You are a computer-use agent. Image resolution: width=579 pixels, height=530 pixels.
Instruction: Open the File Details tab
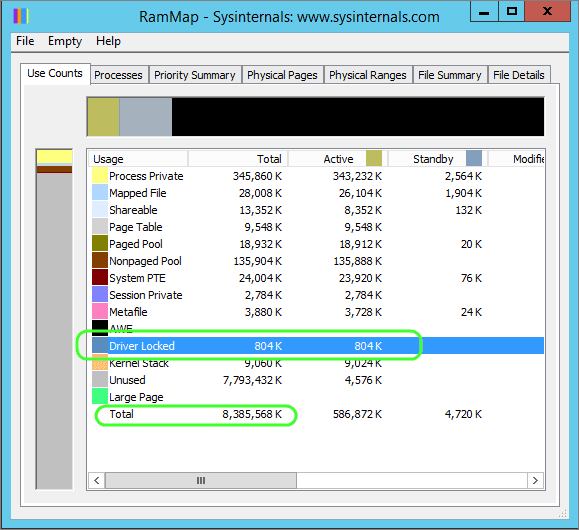click(x=519, y=75)
